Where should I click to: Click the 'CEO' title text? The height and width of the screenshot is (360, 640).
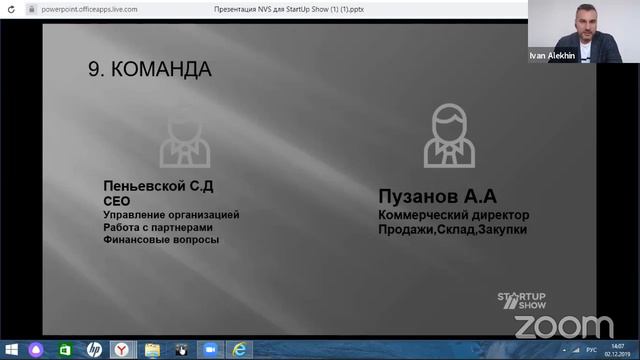pyautogui.click(x=117, y=201)
